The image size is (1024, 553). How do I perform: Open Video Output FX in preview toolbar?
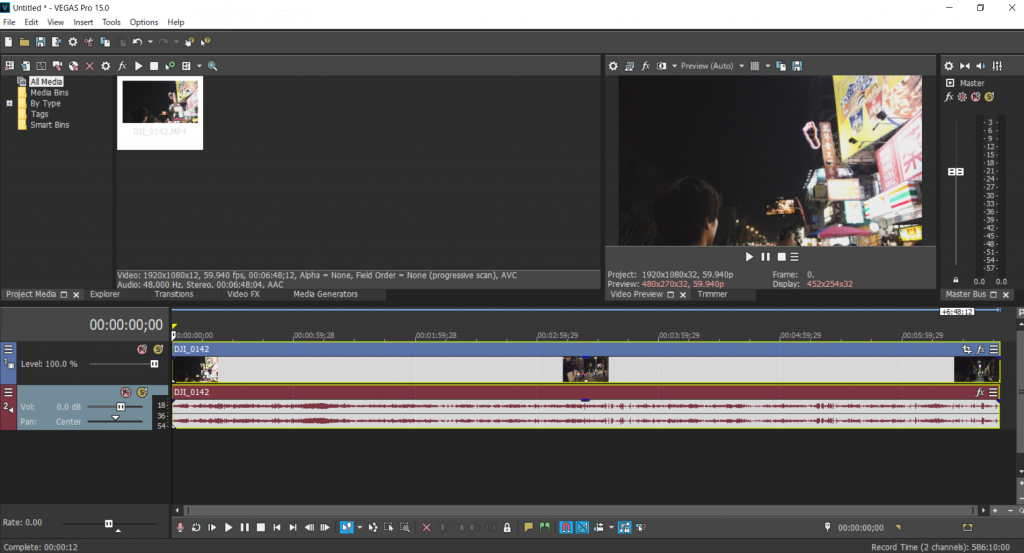pyautogui.click(x=645, y=66)
